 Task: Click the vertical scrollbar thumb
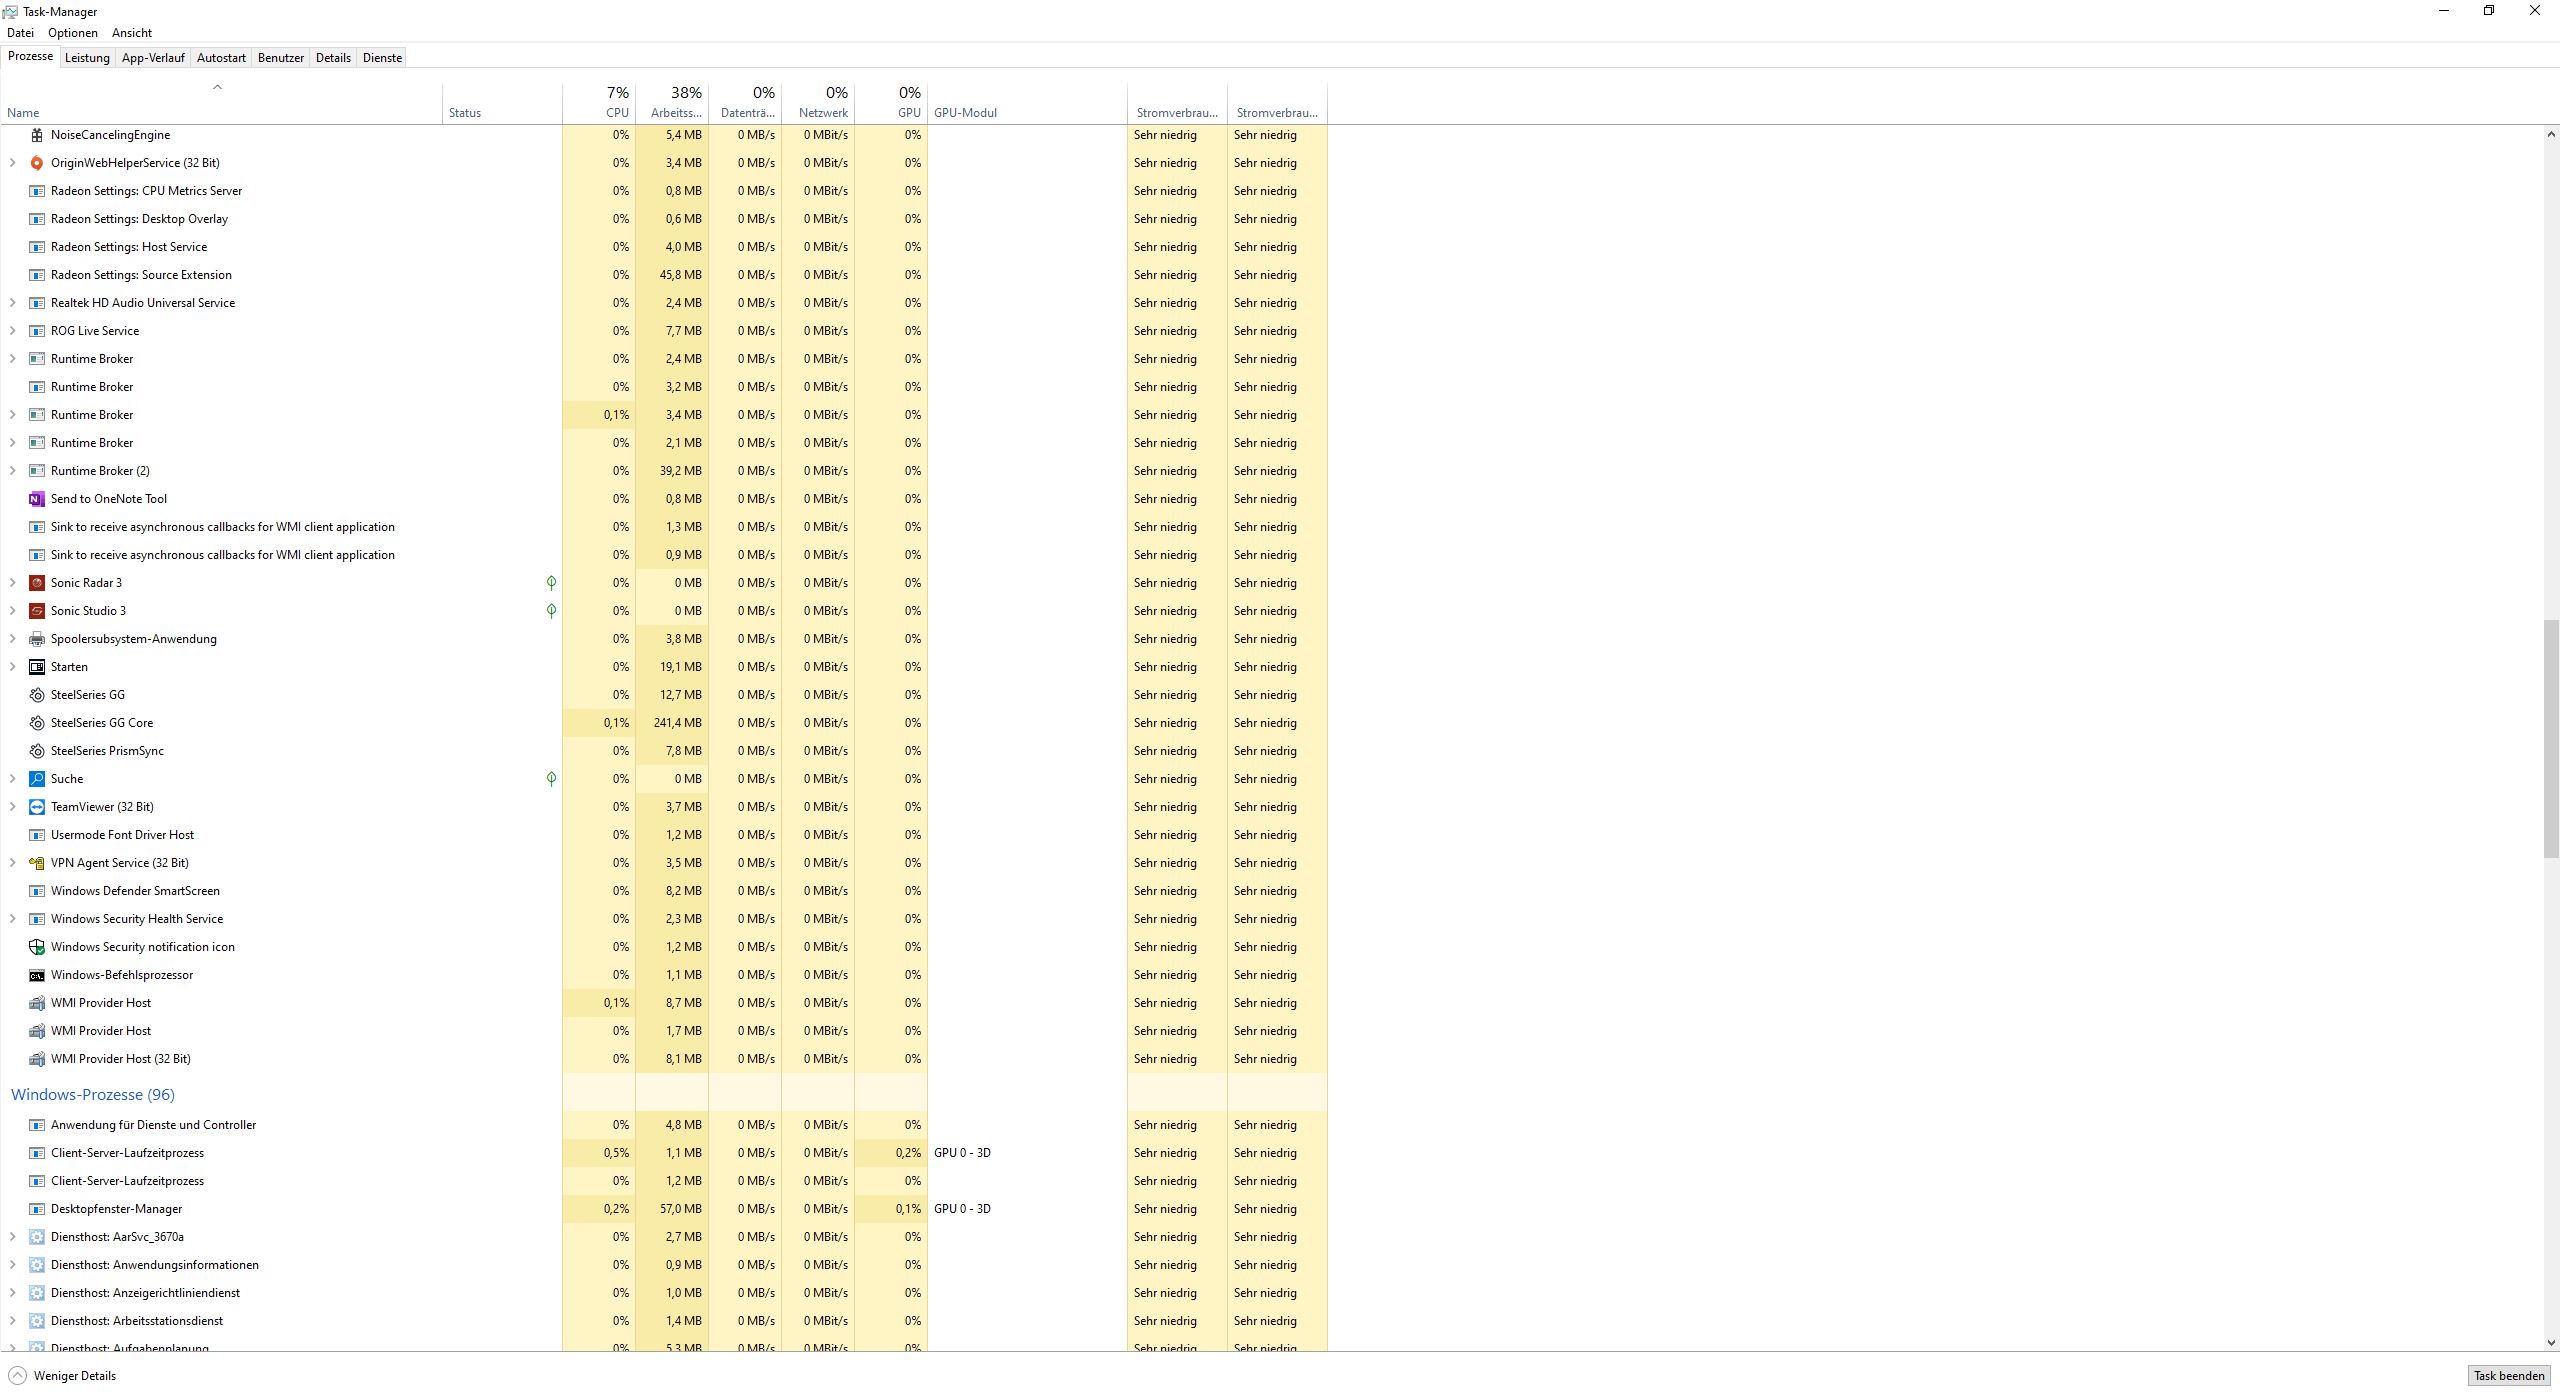(x=2550, y=738)
